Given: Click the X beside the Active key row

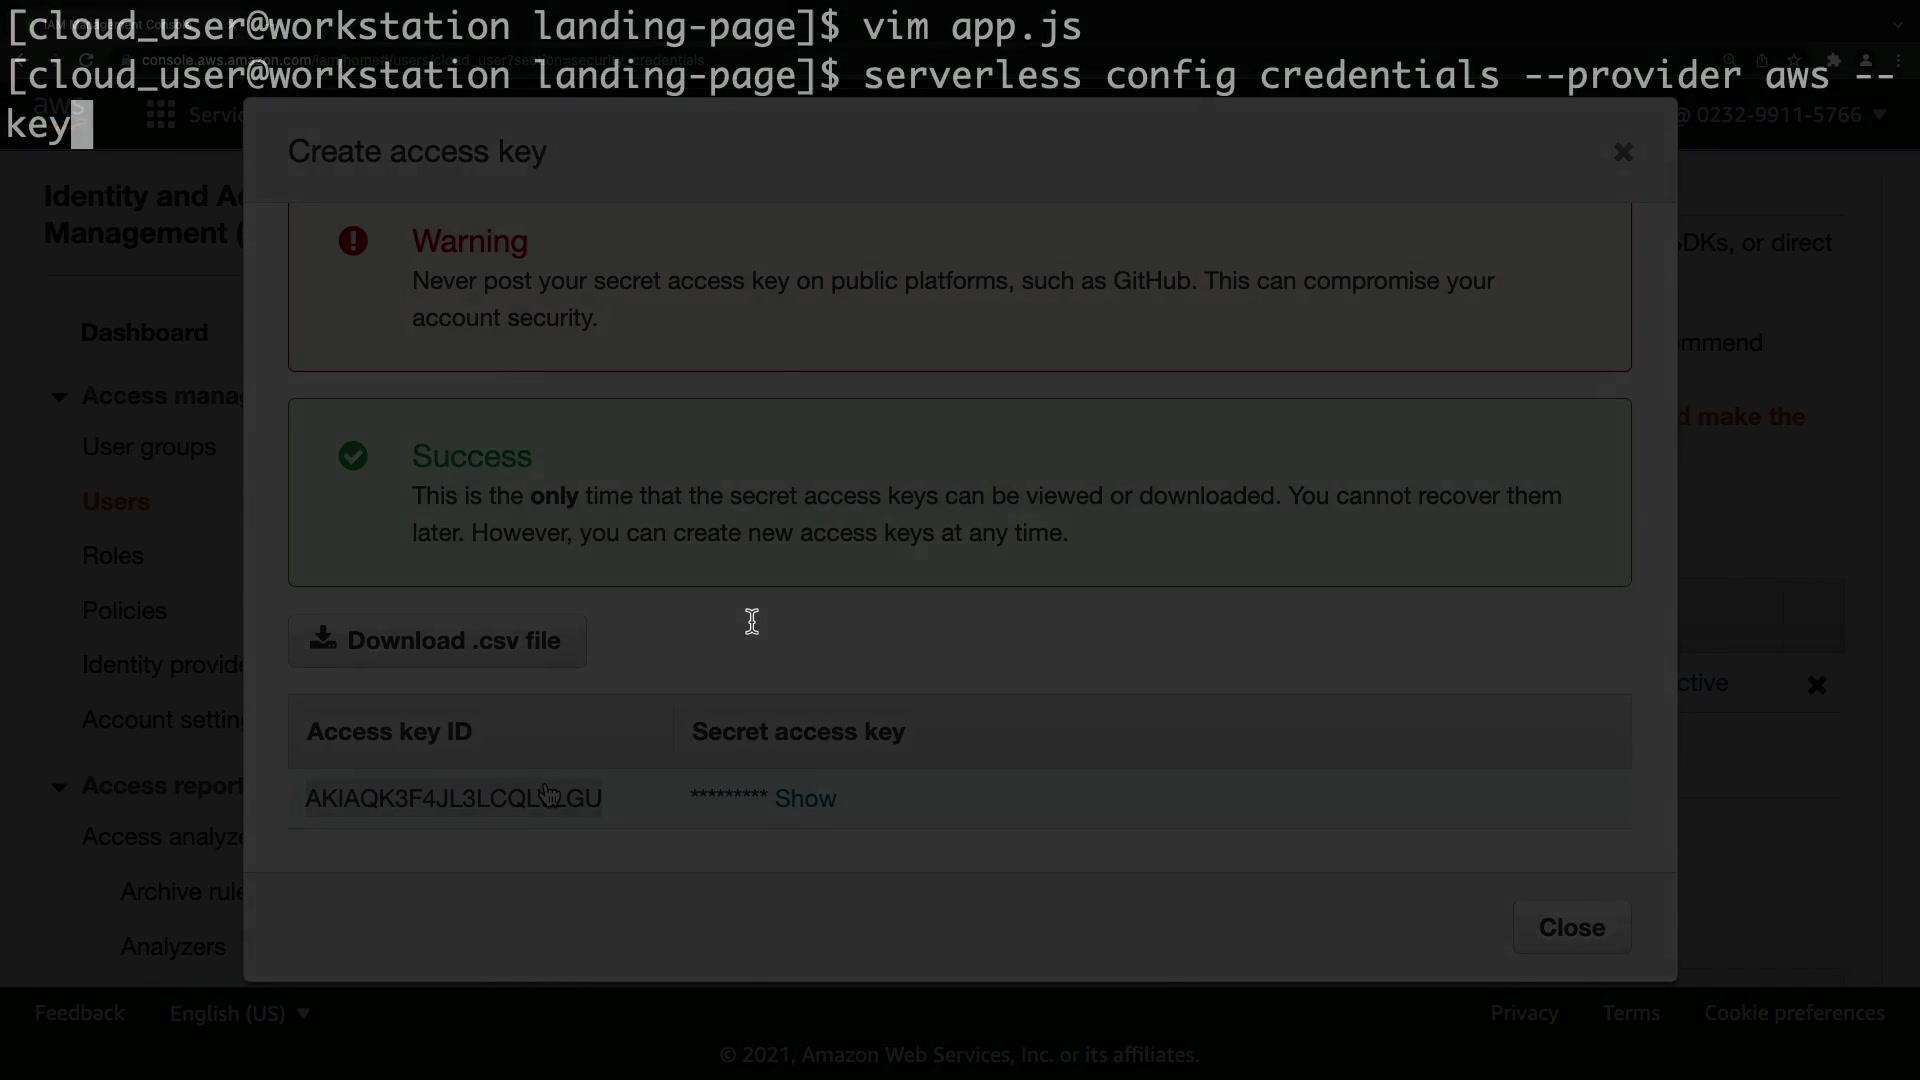Looking at the screenshot, I should [x=1817, y=685].
